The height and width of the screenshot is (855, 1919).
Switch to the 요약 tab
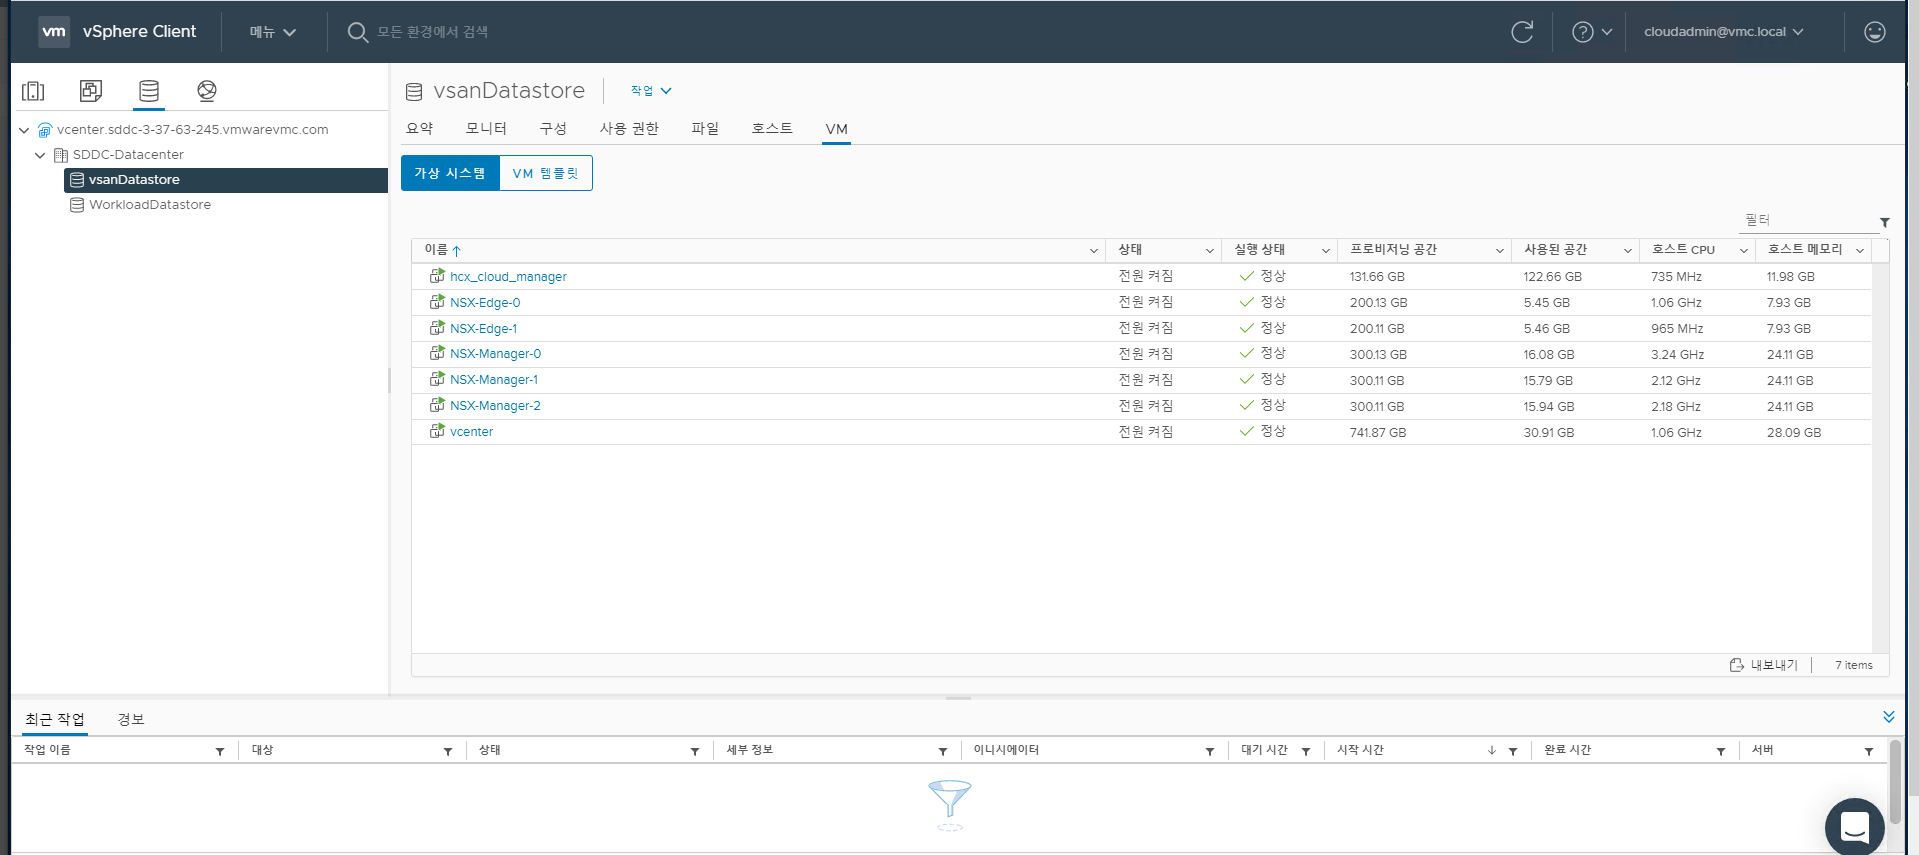click(x=420, y=129)
